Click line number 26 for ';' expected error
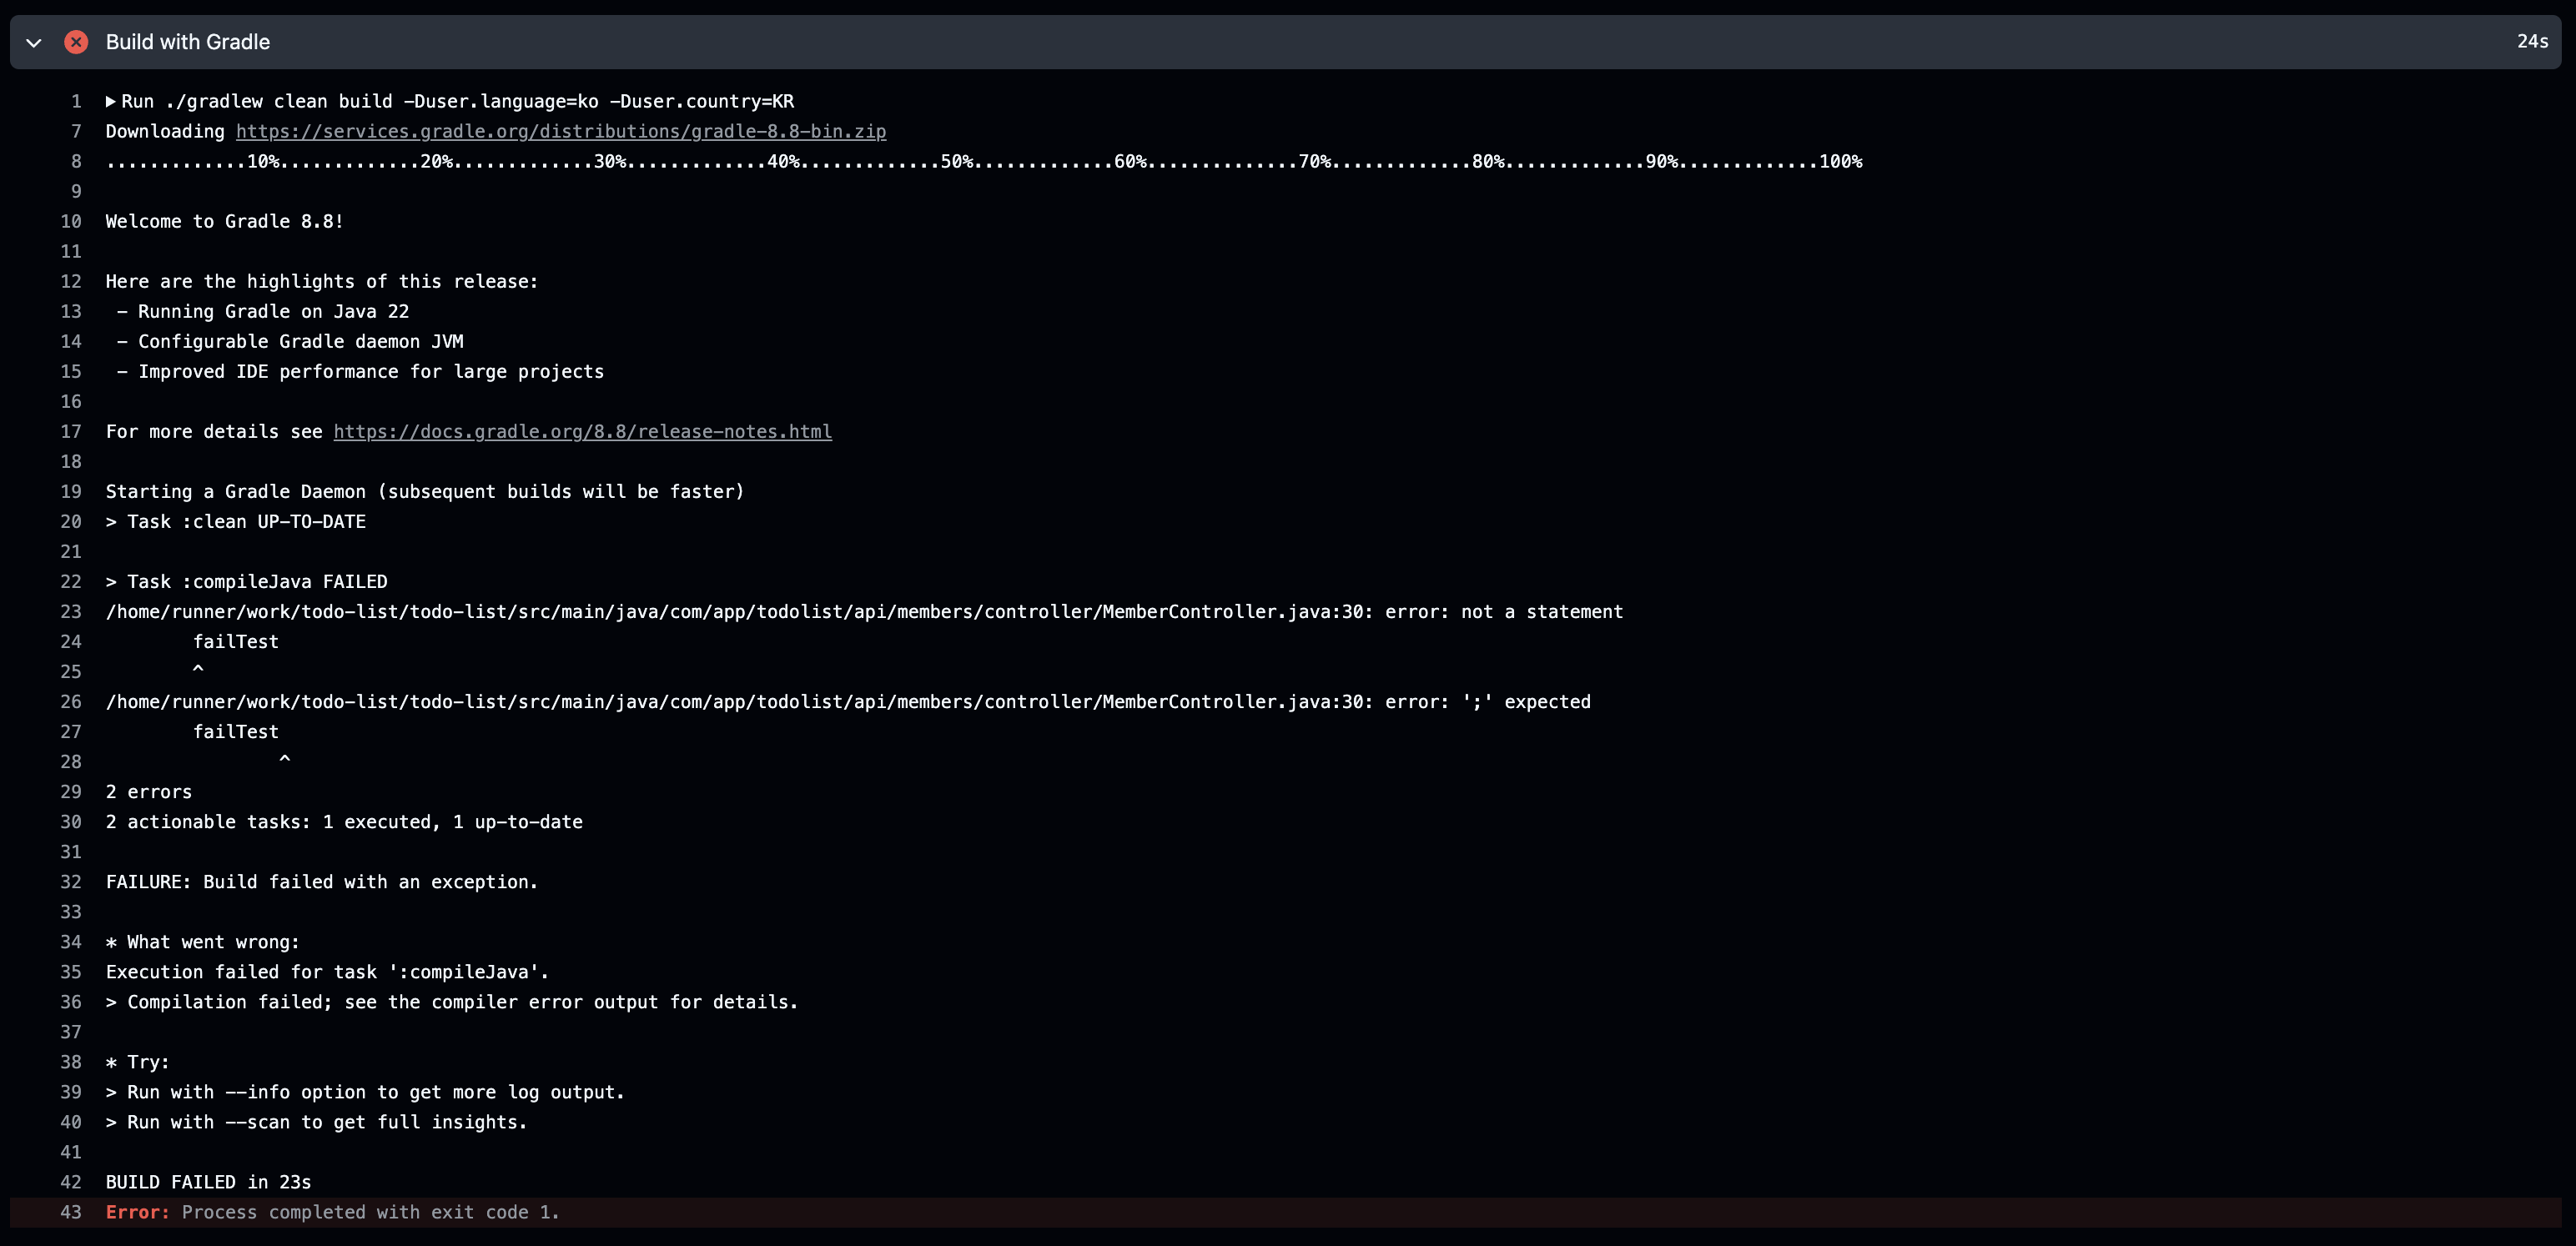The image size is (2576, 1246). click(71, 701)
